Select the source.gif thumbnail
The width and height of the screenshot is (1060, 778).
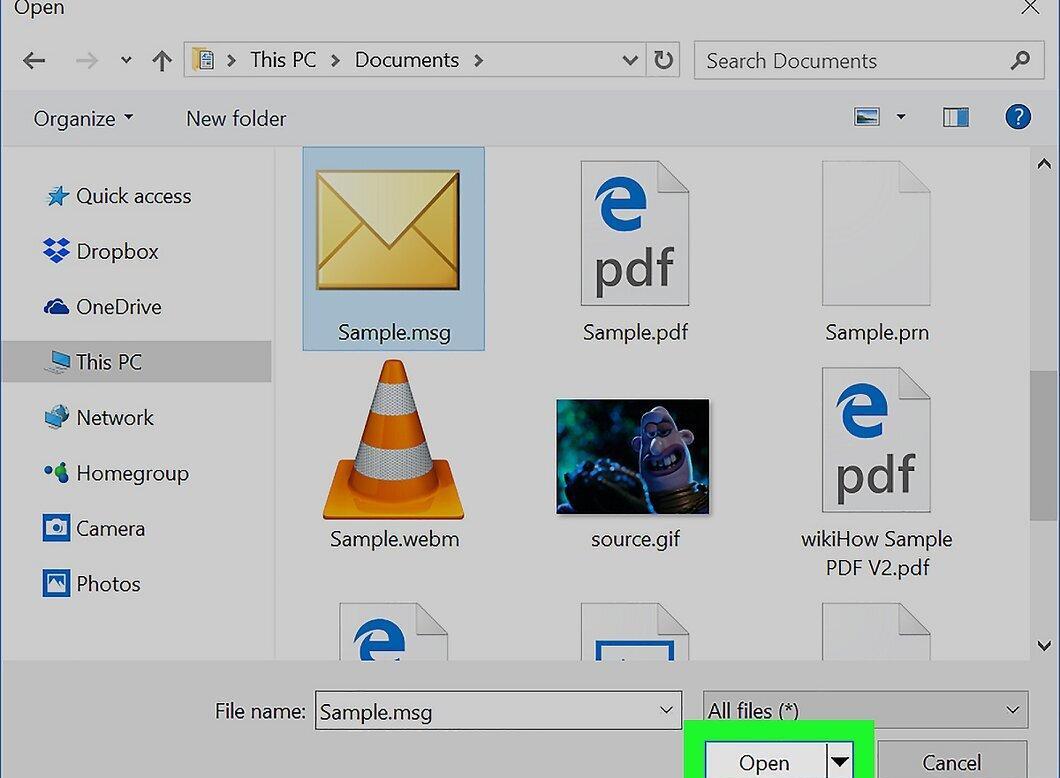(633, 456)
